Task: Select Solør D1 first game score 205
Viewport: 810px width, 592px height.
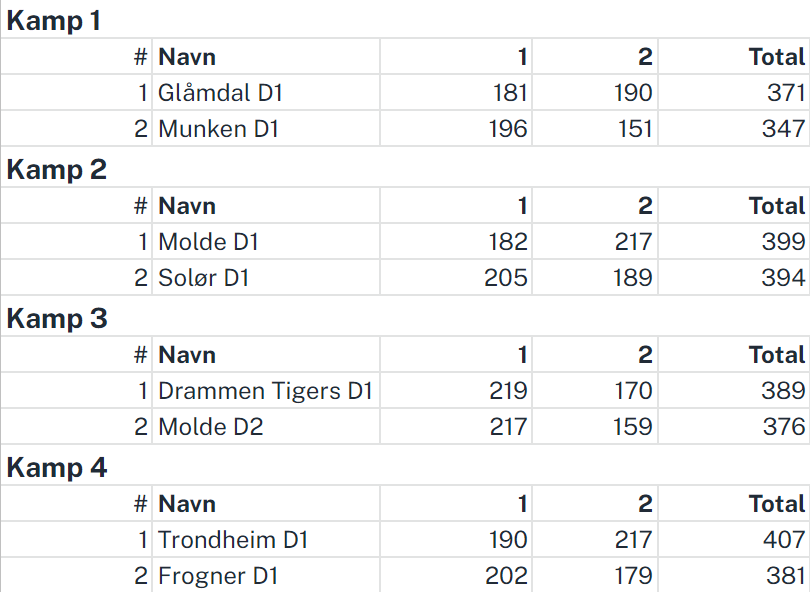Action: [506, 278]
